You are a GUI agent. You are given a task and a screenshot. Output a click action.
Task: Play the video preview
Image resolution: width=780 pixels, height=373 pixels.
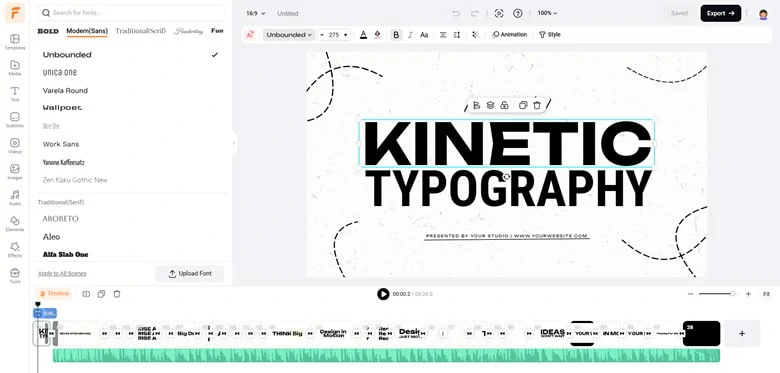383,294
